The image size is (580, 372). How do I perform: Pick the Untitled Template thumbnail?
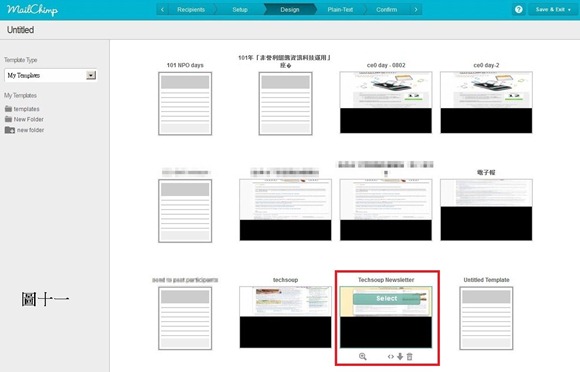point(486,318)
